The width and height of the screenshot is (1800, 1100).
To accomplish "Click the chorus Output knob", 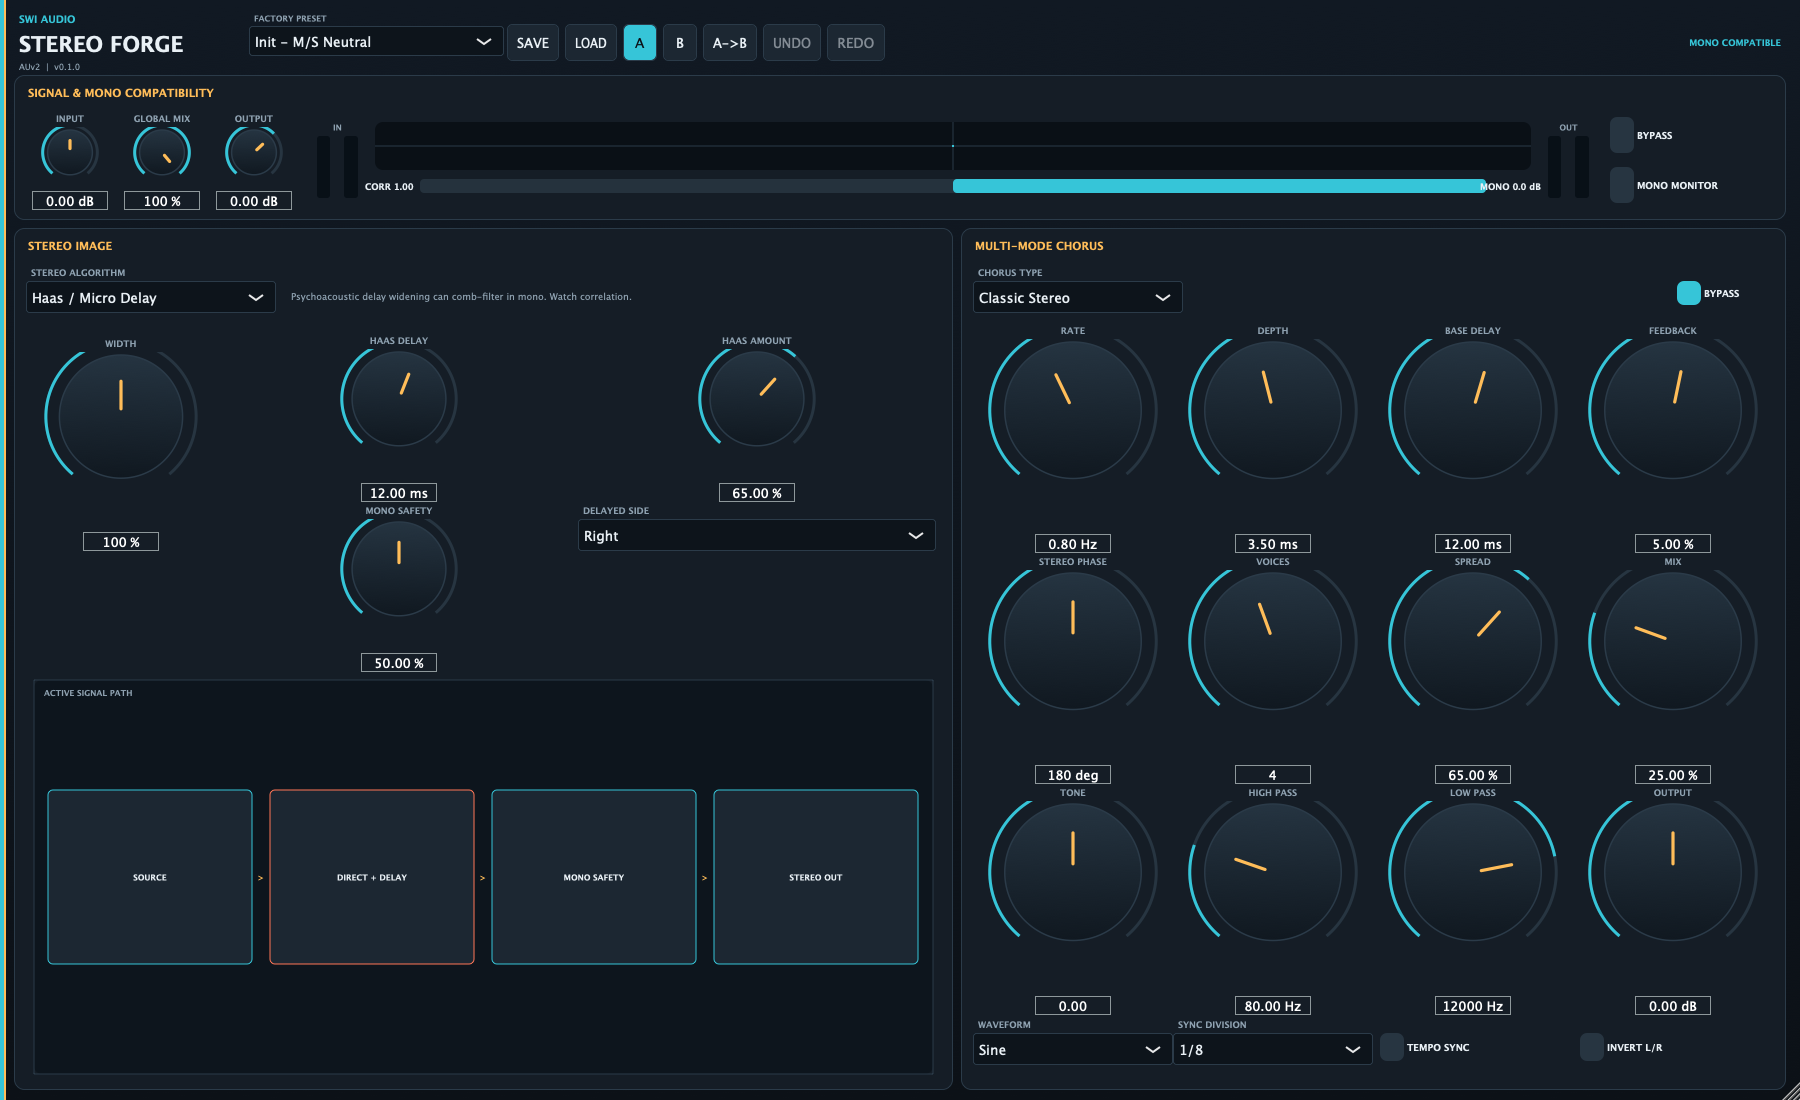I will (1673, 872).
